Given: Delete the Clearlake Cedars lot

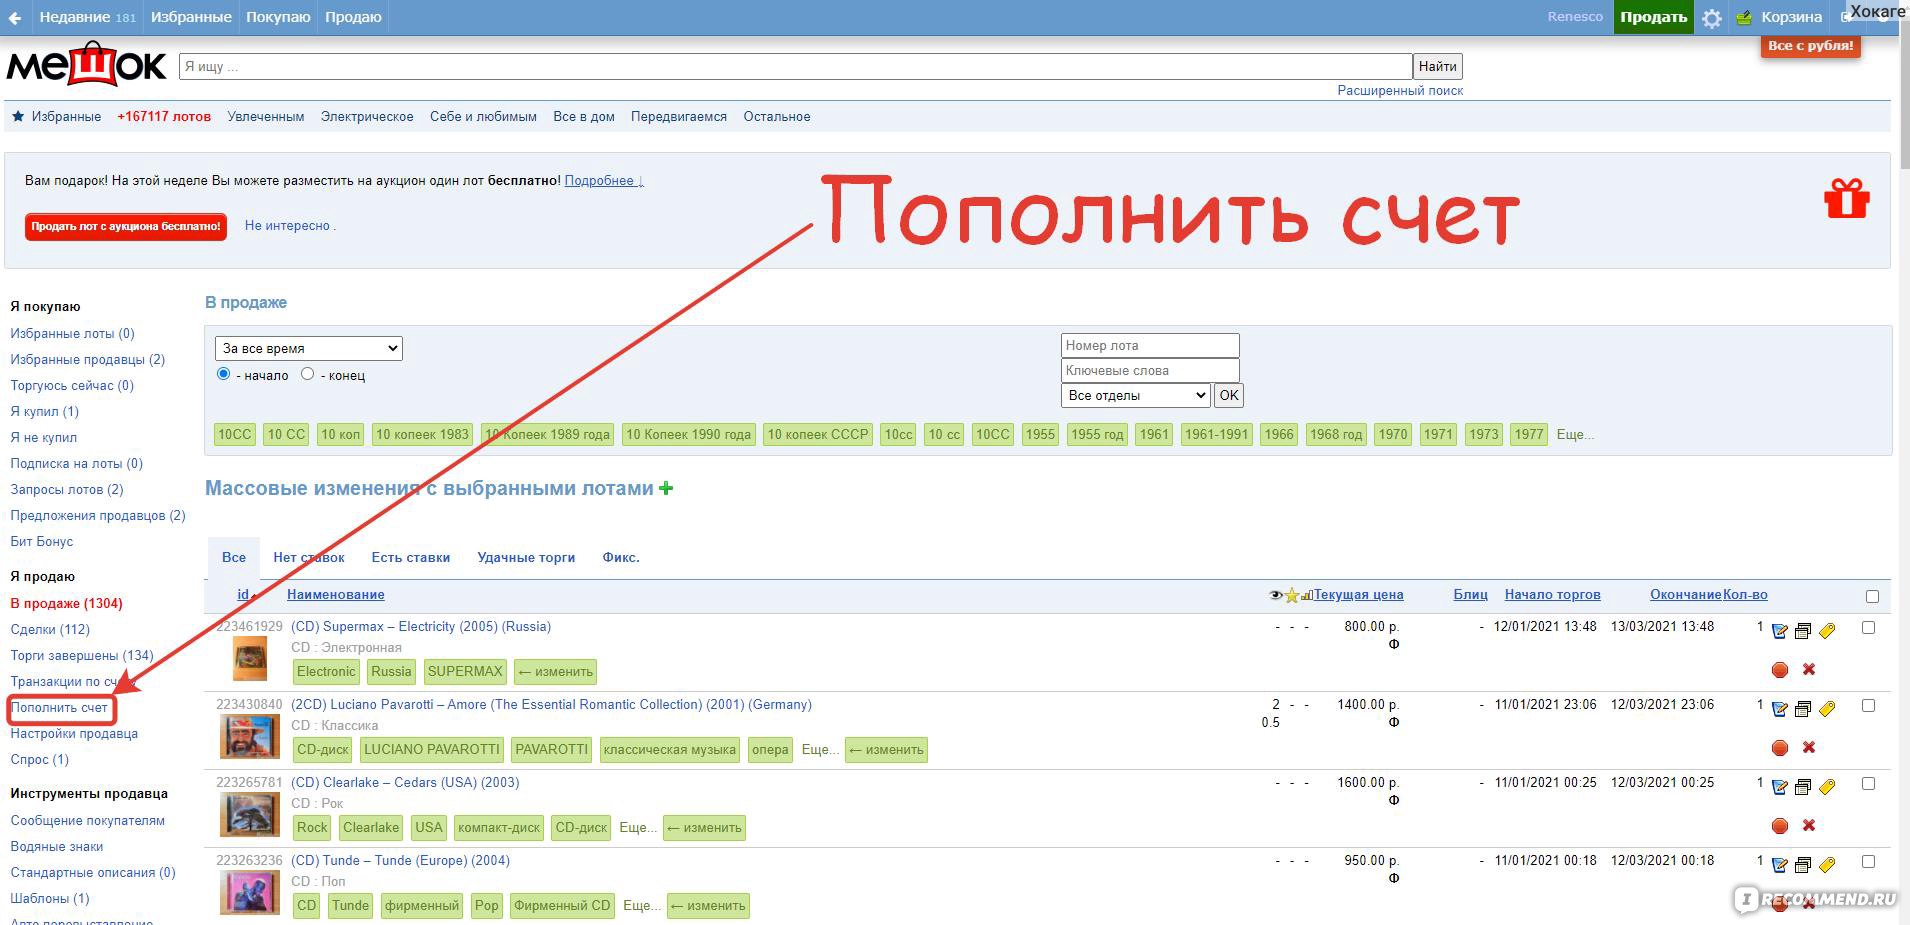Looking at the screenshot, I should click(x=1809, y=825).
